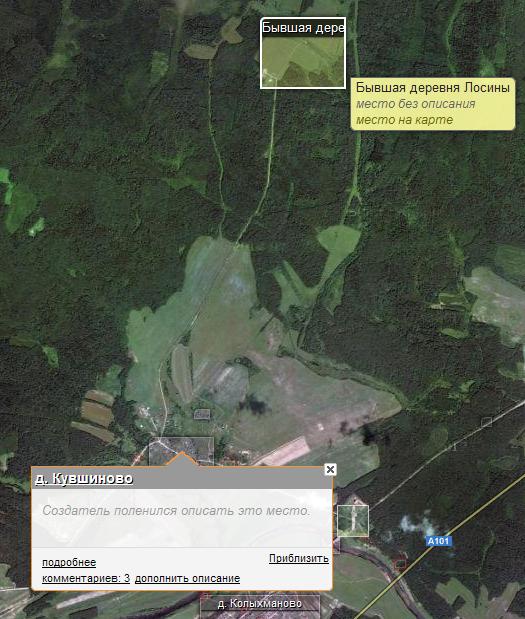Click the Создатель поленился description text
Image resolution: width=525 pixels, height=619 pixels.
(x=176, y=510)
